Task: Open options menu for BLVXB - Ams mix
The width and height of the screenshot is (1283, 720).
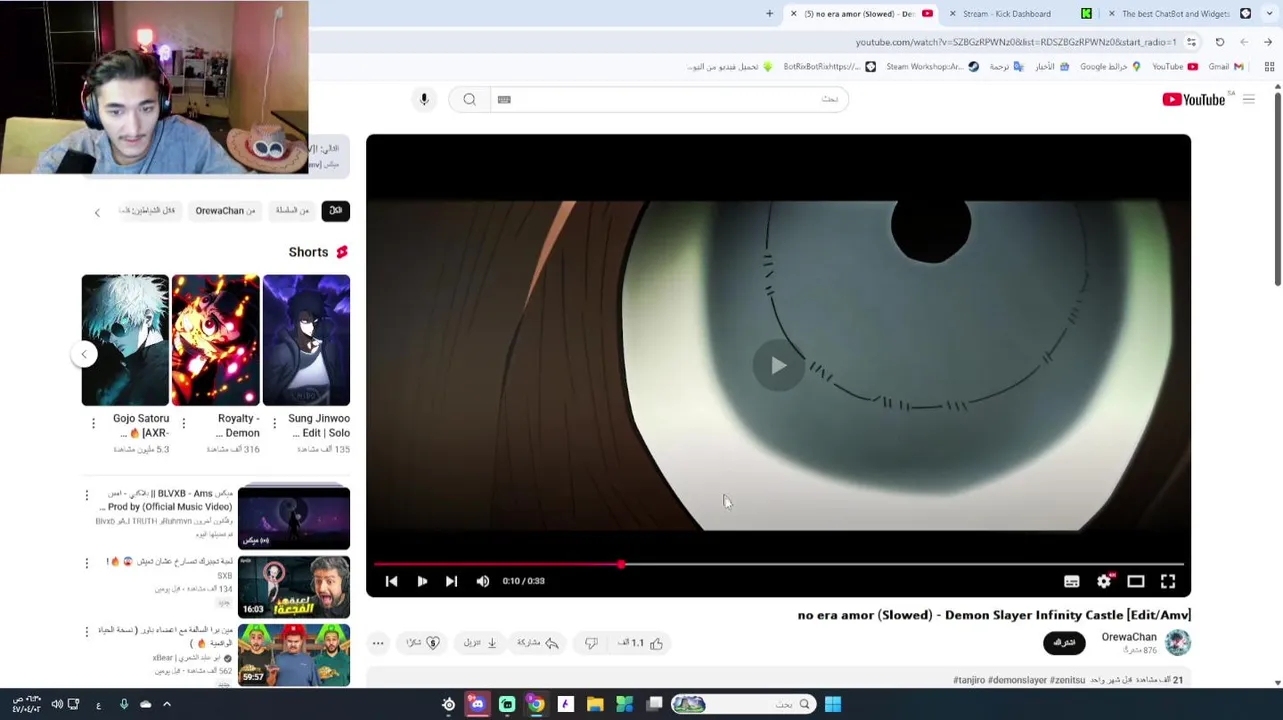Action: click(x=86, y=495)
